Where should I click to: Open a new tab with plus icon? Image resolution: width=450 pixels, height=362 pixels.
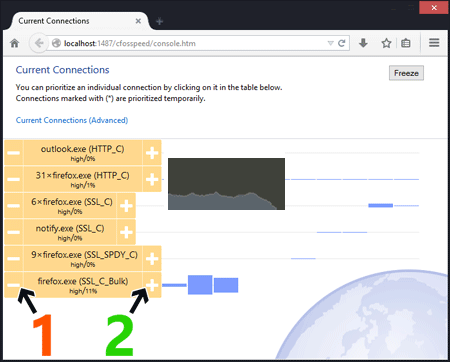[160, 21]
